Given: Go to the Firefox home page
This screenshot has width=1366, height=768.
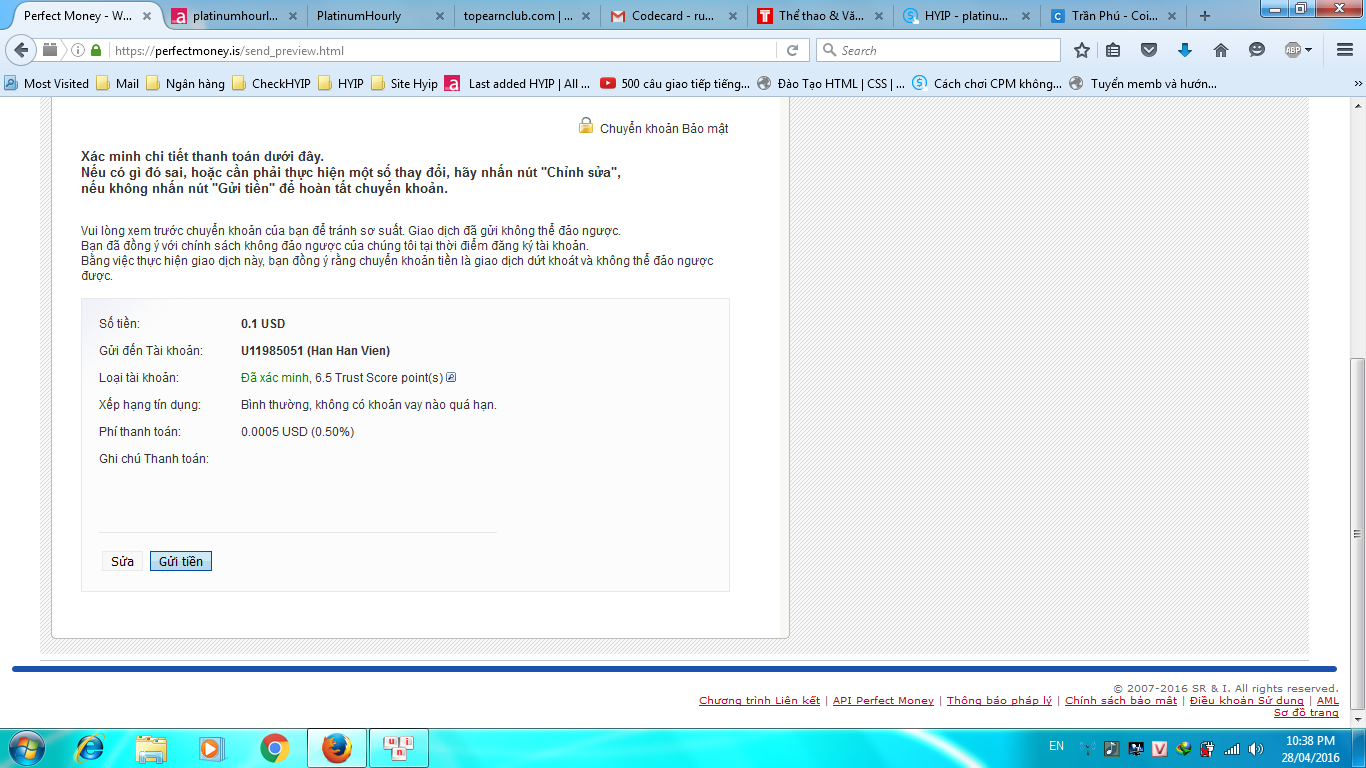Looking at the screenshot, I should point(1220,50).
